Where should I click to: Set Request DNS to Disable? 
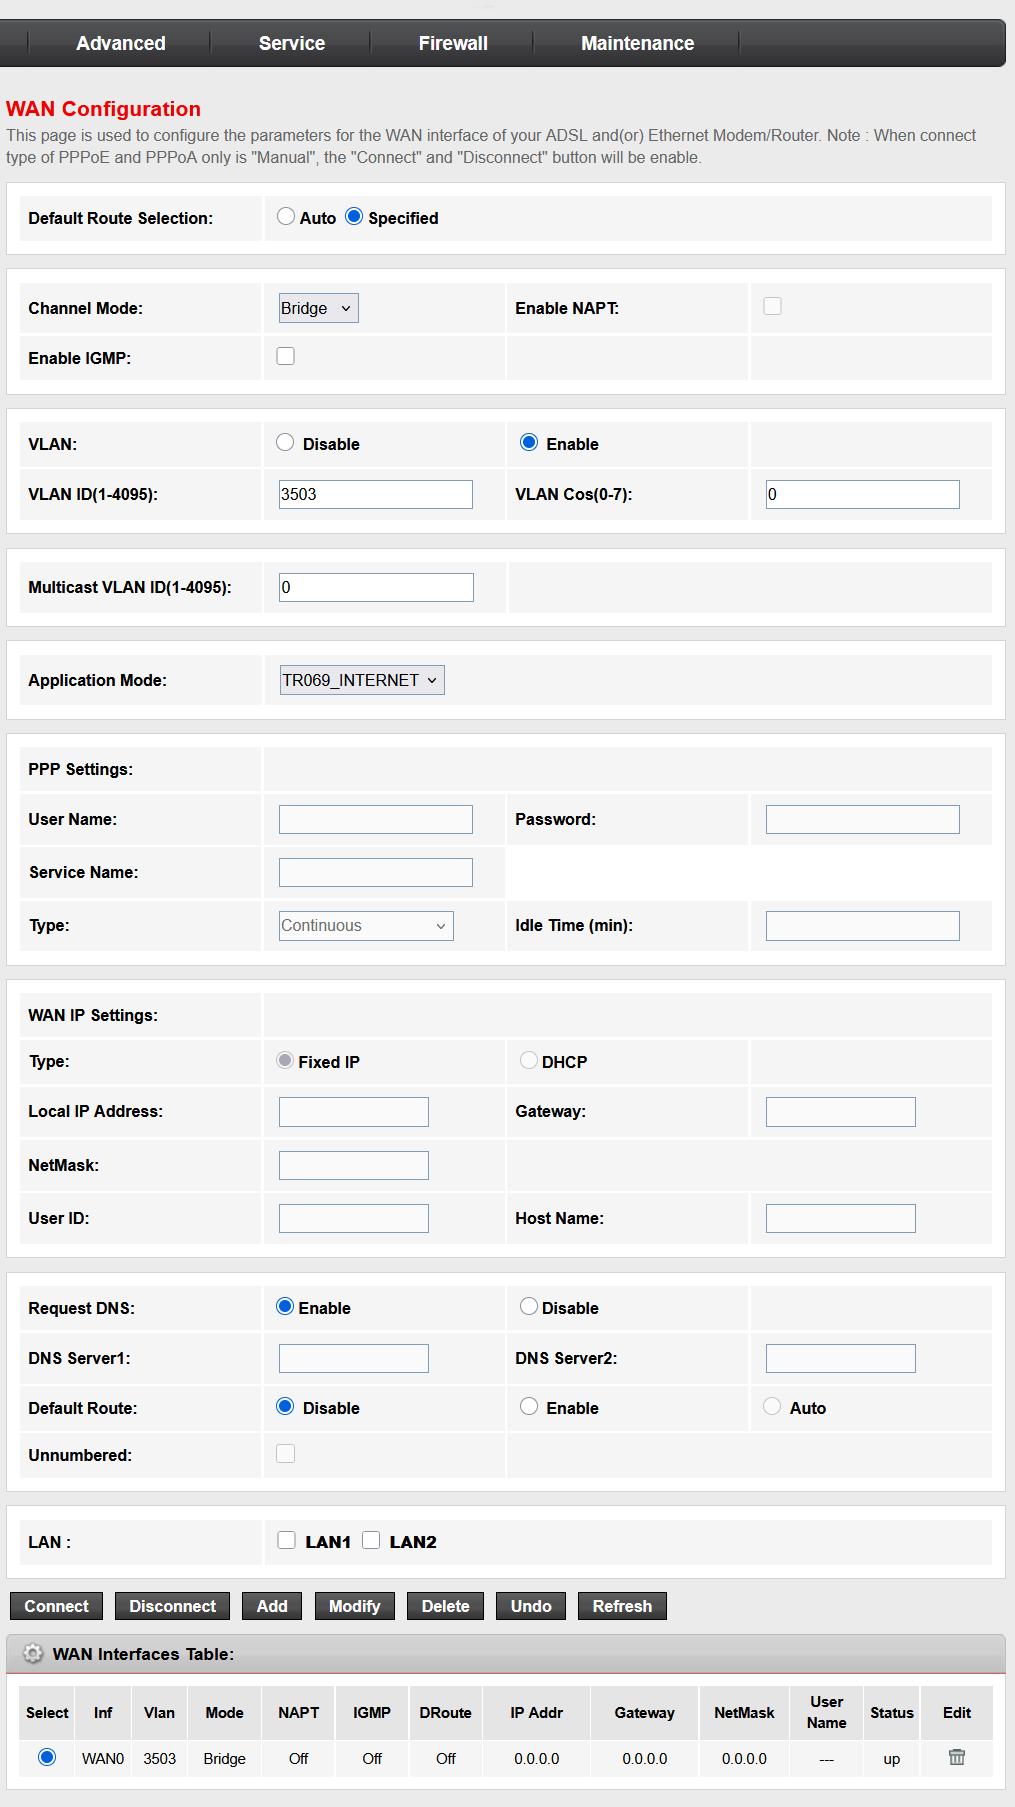coord(529,1307)
